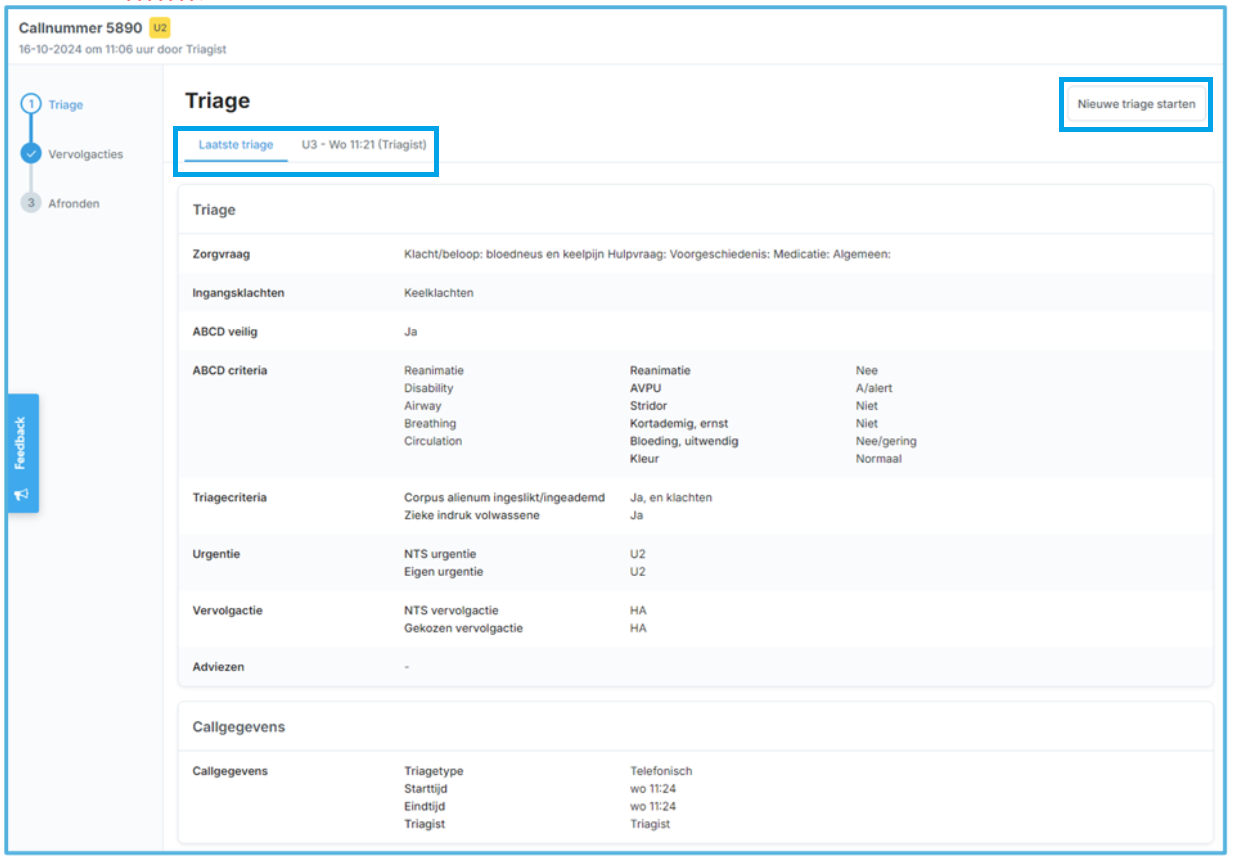This screenshot has width=1234, height=861.
Task: Open the Feedback side panel text
Action: (x=22, y=443)
